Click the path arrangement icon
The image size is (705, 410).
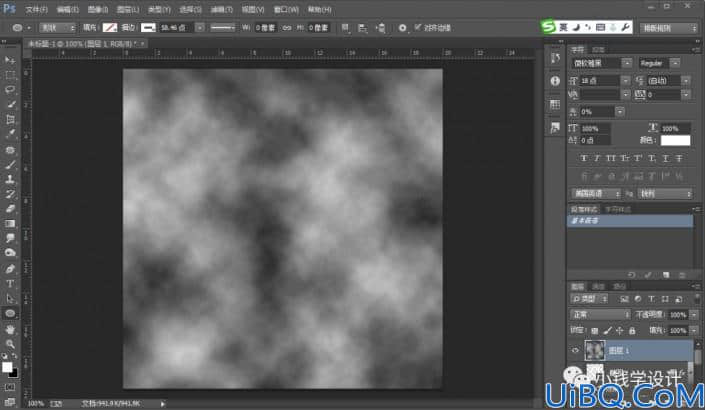click(380, 28)
